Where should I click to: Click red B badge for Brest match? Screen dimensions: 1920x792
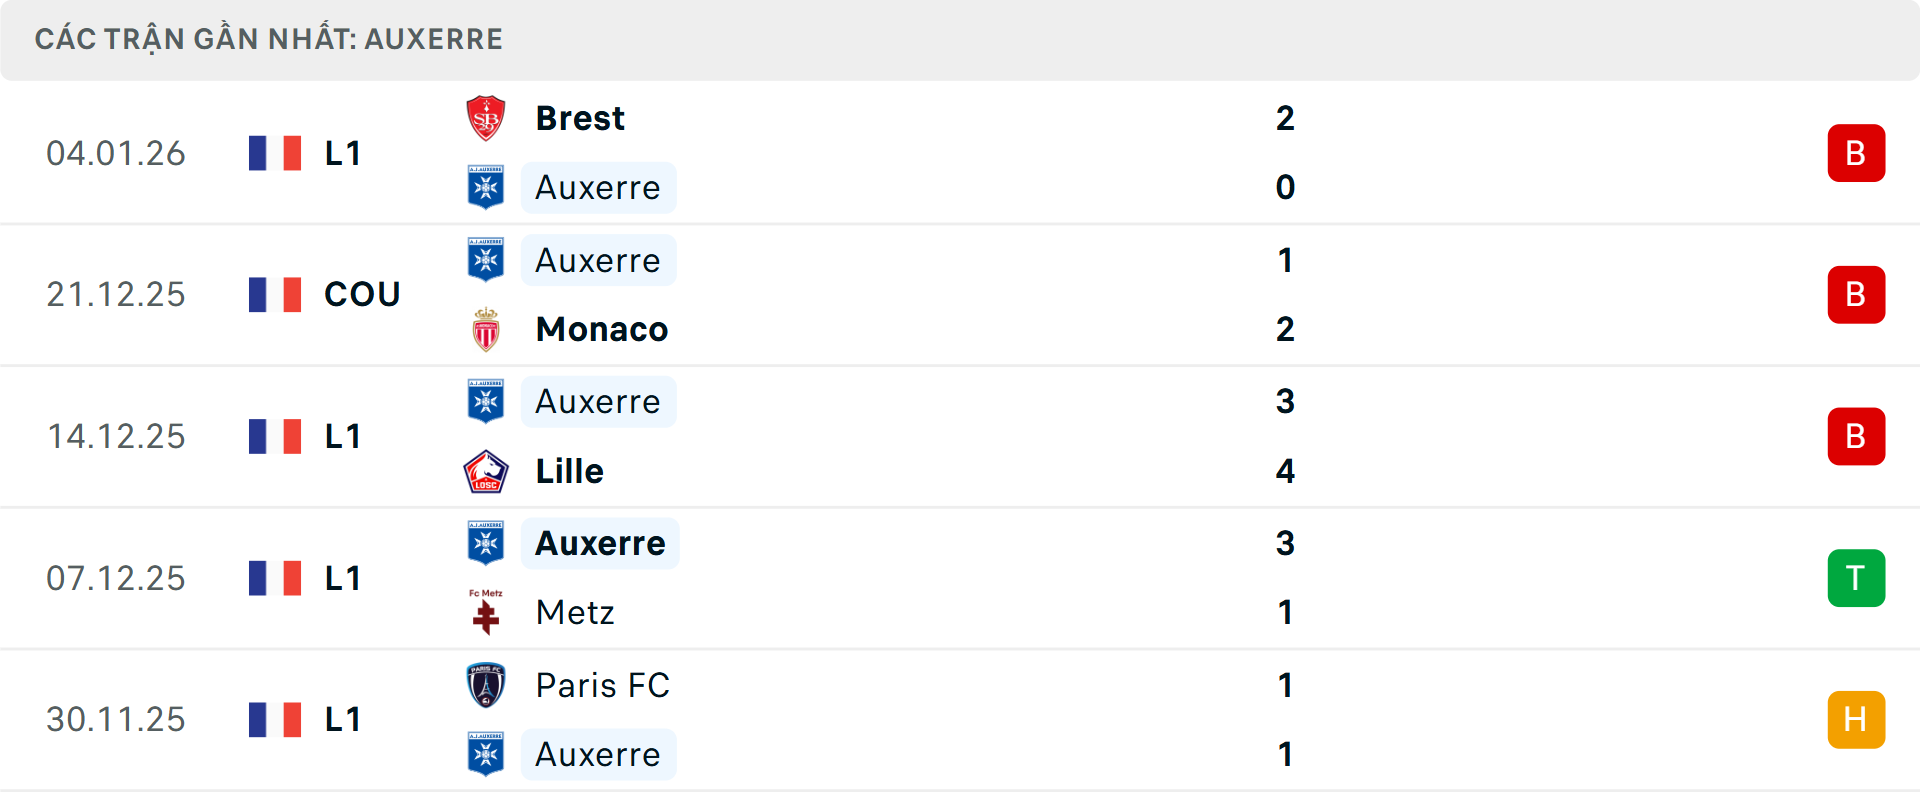pos(1856,153)
